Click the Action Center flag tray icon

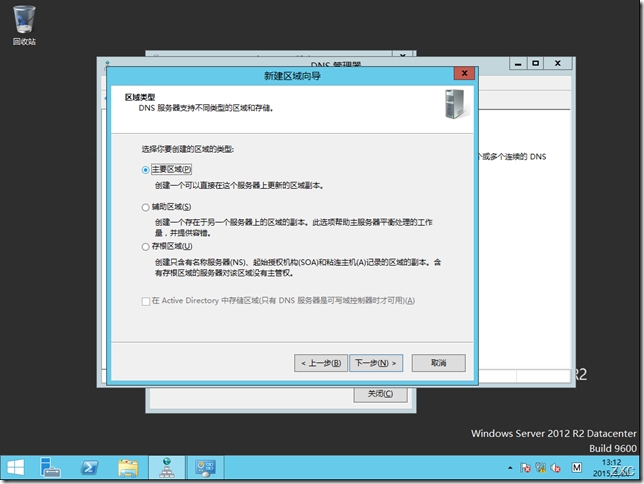click(x=525, y=468)
